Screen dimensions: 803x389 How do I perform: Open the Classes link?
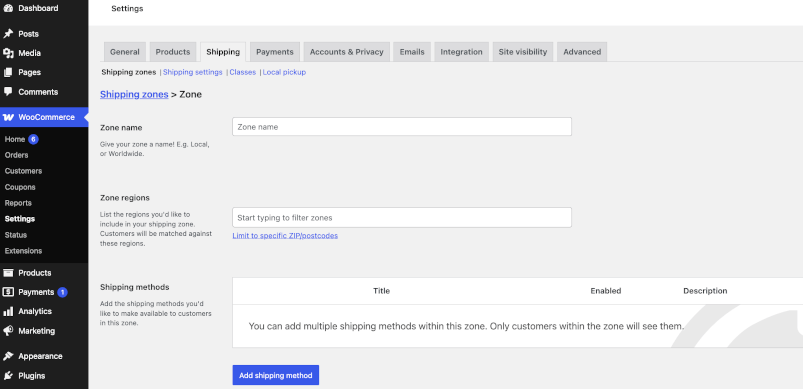[243, 72]
